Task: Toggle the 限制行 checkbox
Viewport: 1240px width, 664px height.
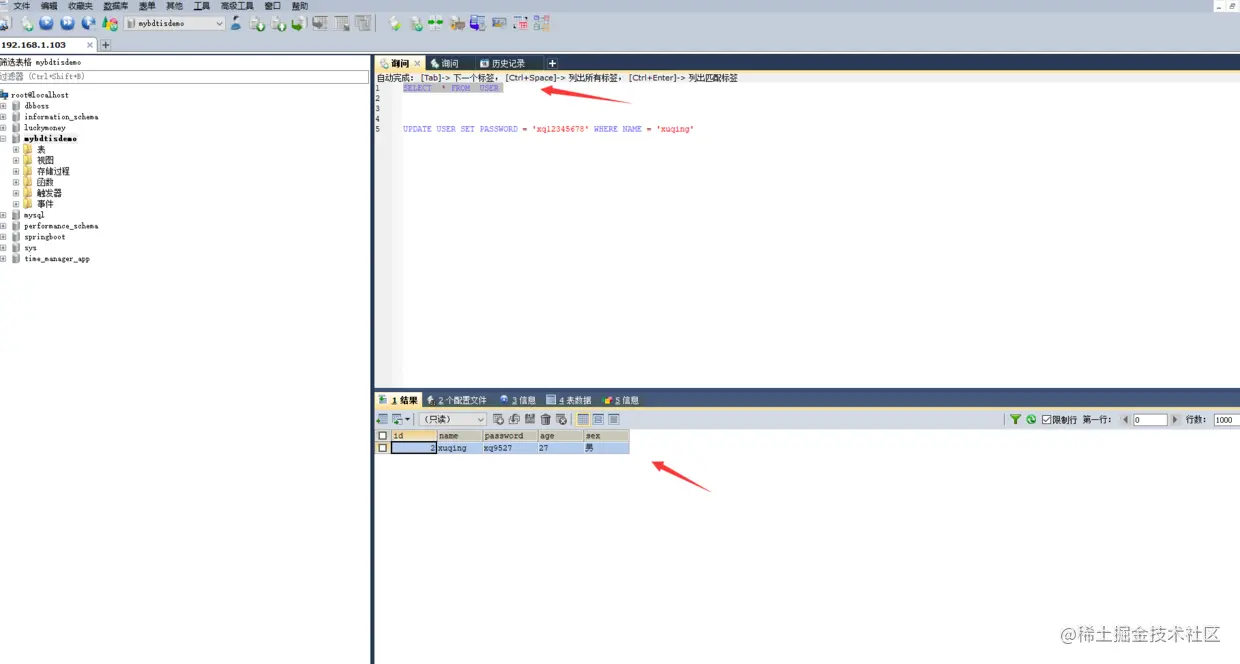Action: (1046, 420)
